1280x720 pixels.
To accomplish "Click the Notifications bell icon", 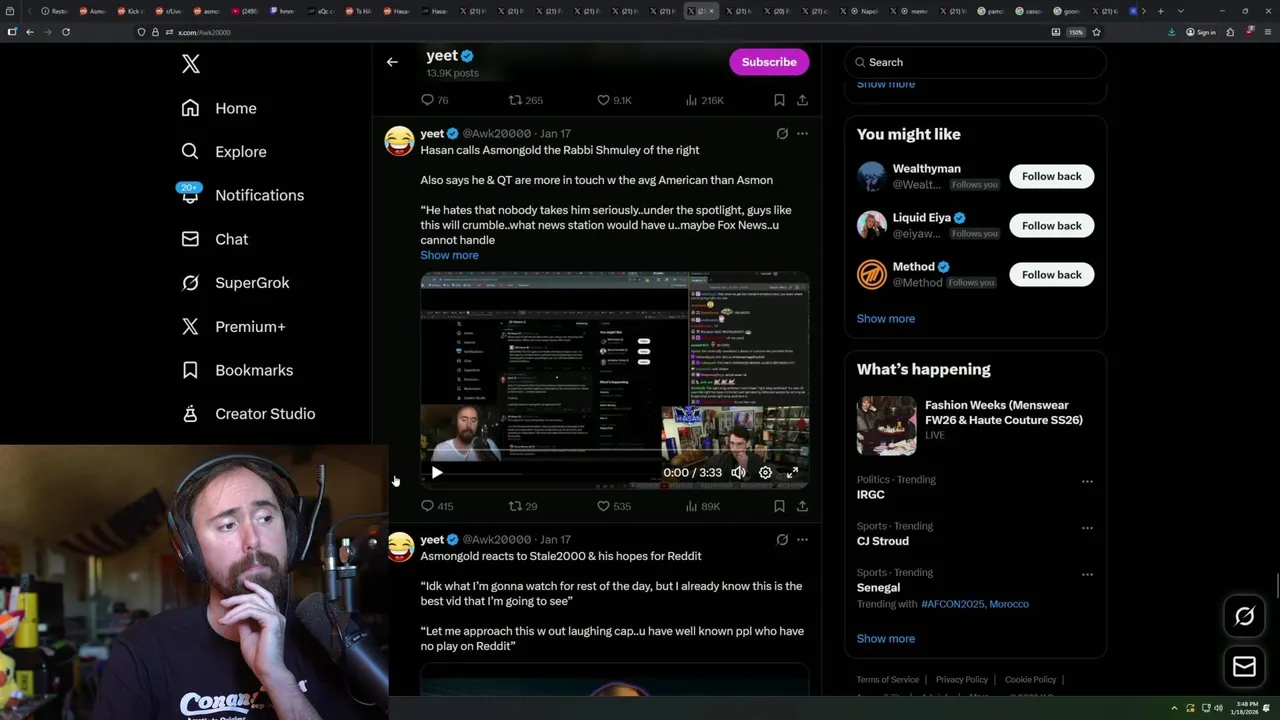I will point(190,195).
